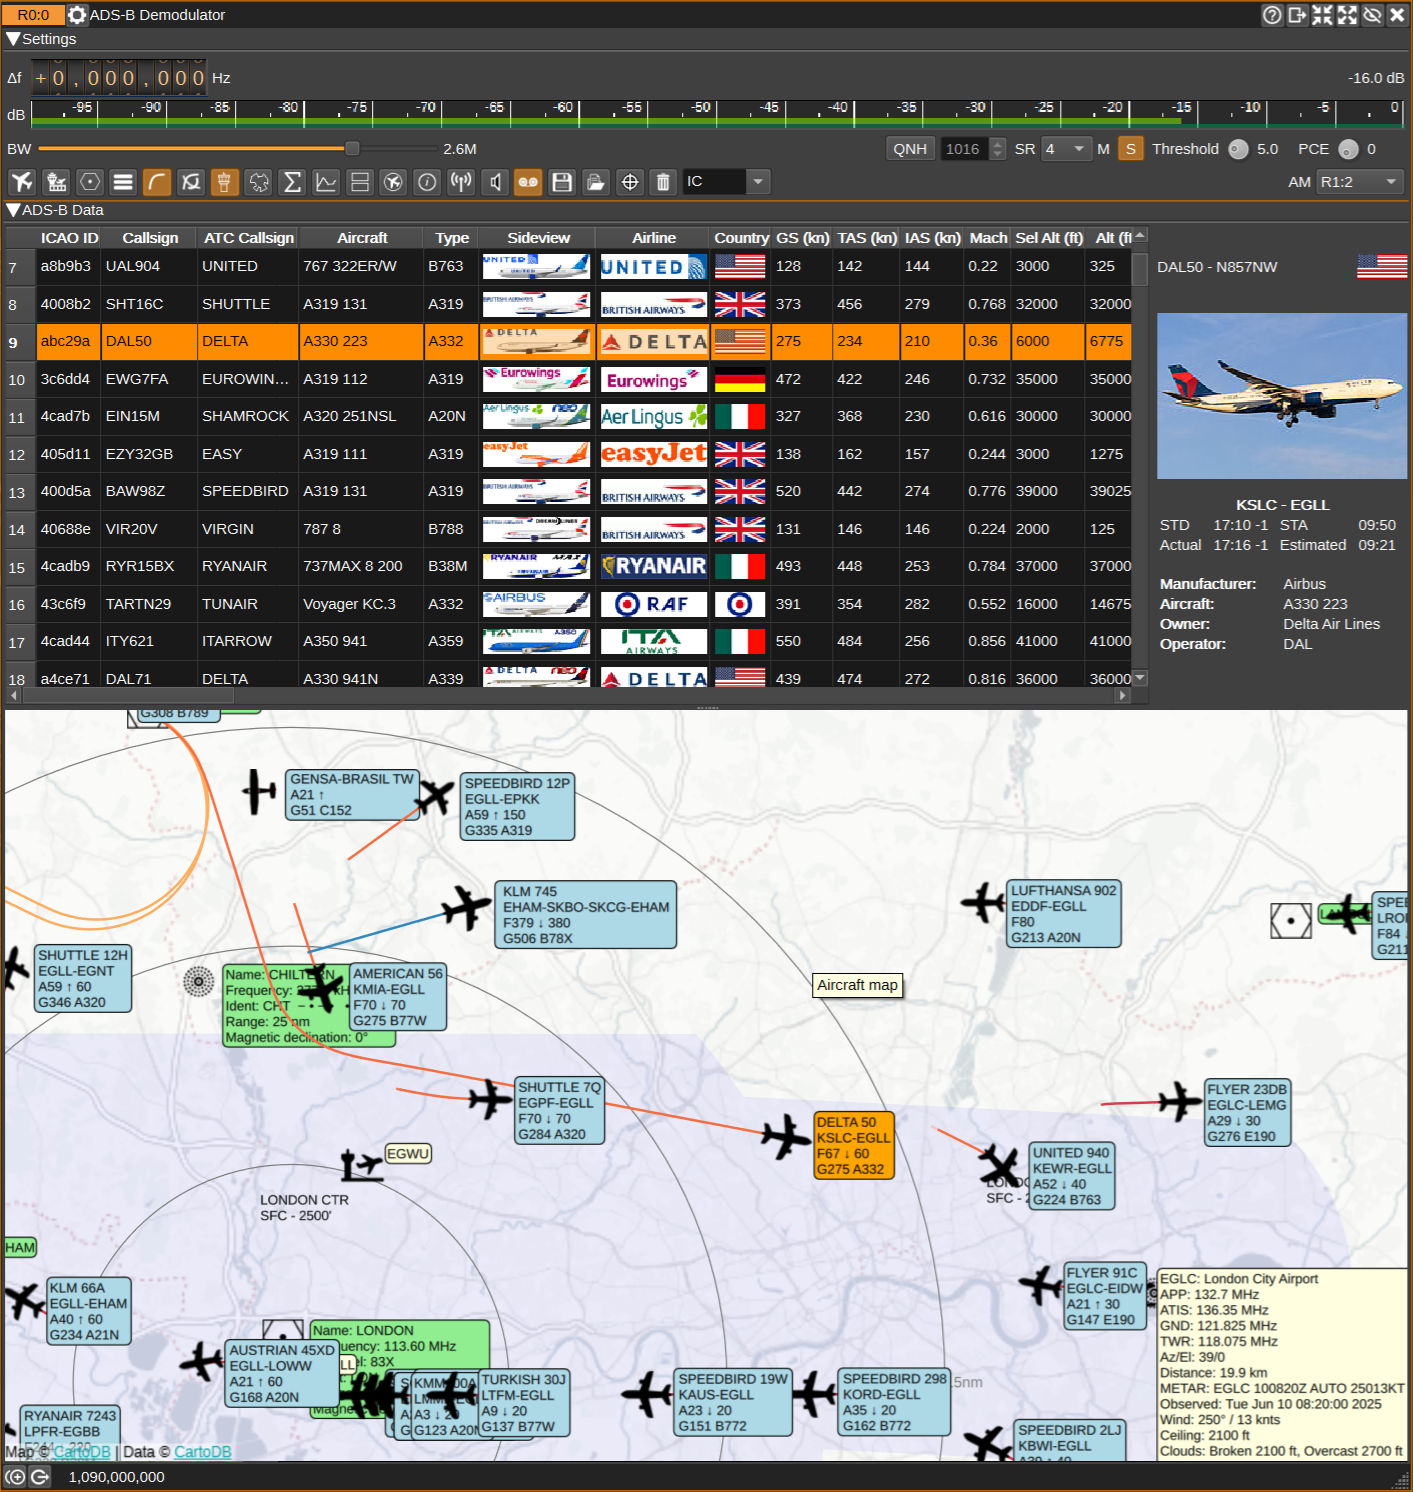The image size is (1413, 1492).
Task: Select table row with callsign UAL904
Action: (x=584, y=267)
